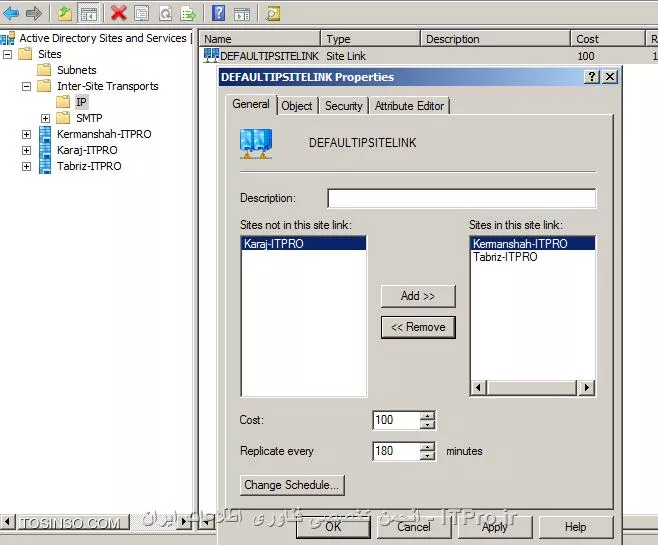Click the red Delete X icon
The image size is (658, 545).
tap(118, 13)
